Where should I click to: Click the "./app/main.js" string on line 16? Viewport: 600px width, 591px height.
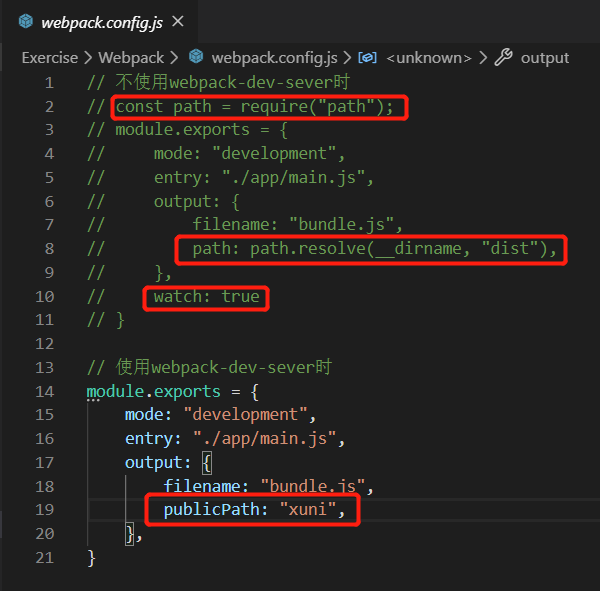[264, 439]
